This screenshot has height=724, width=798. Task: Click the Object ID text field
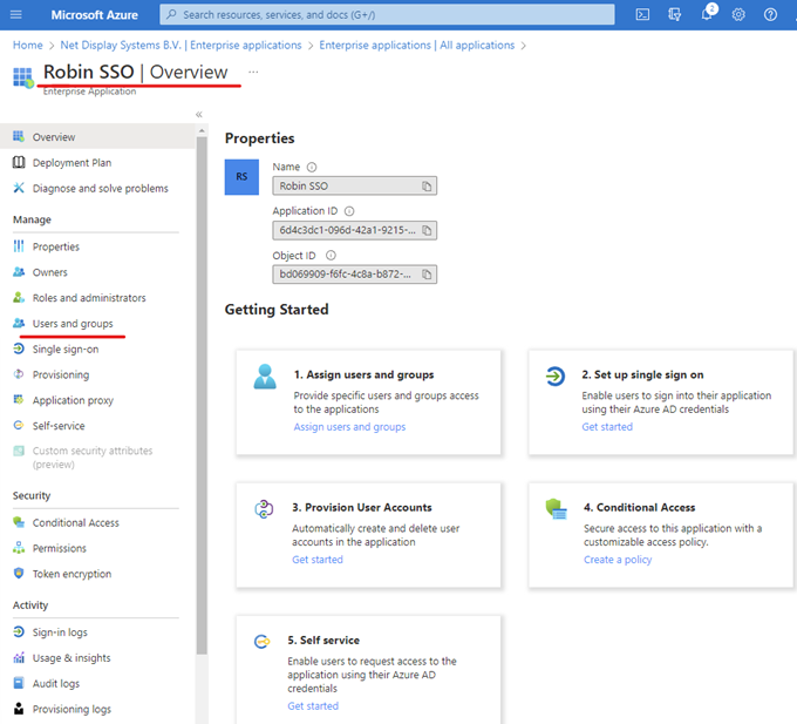click(x=354, y=275)
